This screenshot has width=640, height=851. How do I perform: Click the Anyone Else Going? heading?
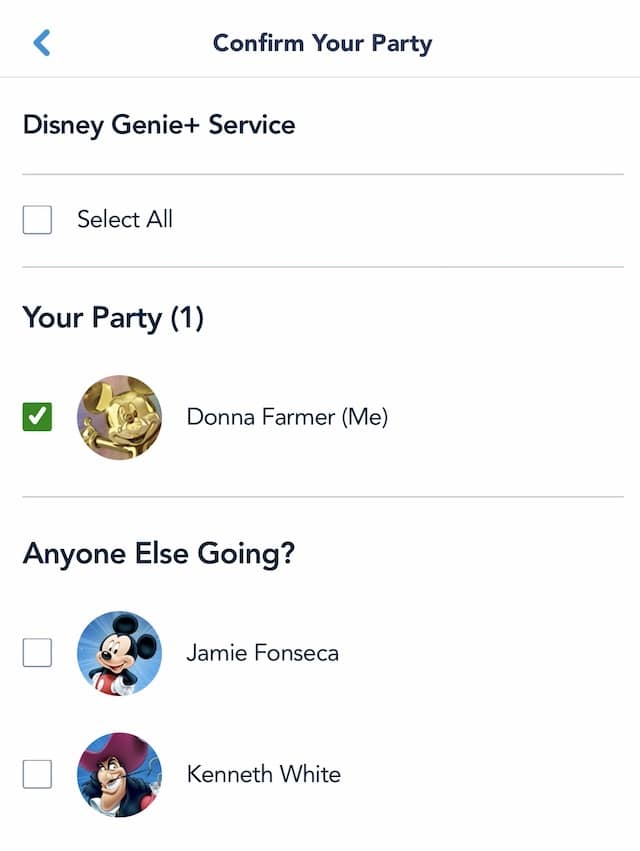pos(159,554)
